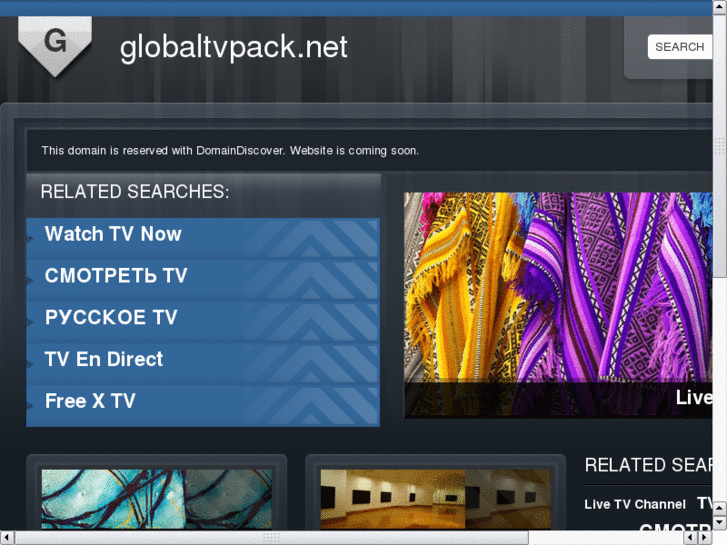Image resolution: width=727 pixels, height=545 pixels.
Task: Click the vertical scrollbar down arrow
Action: [720, 523]
